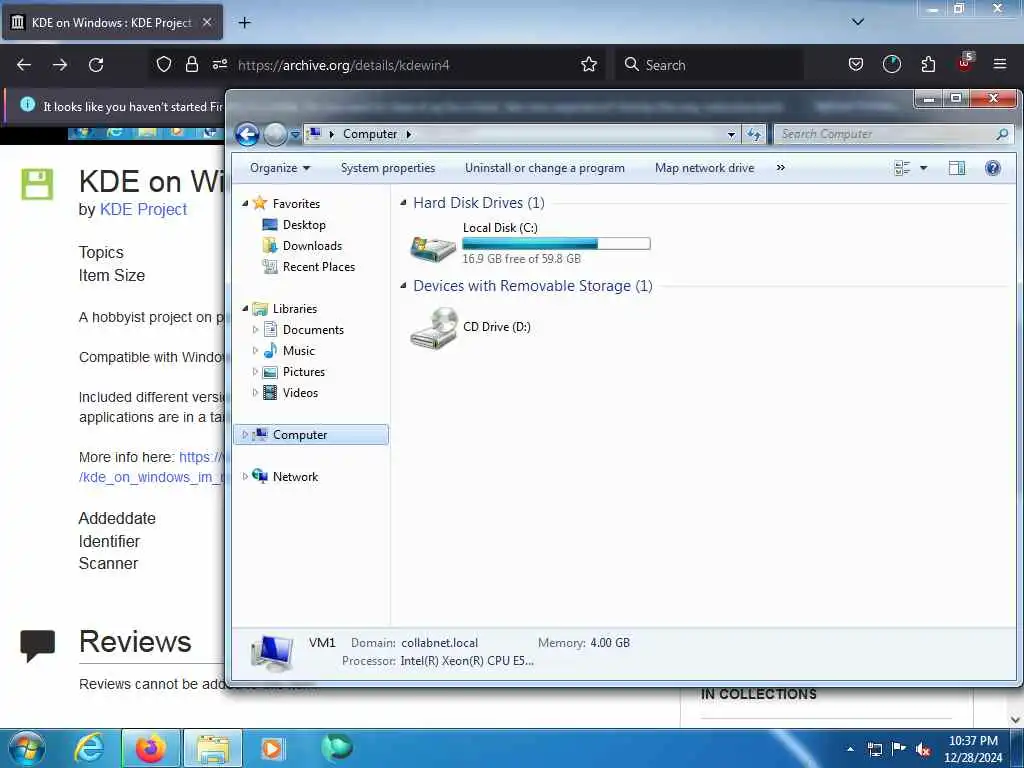The height and width of the screenshot is (768, 1024).
Task: Select Network in navigation pane
Action: click(295, 477)
